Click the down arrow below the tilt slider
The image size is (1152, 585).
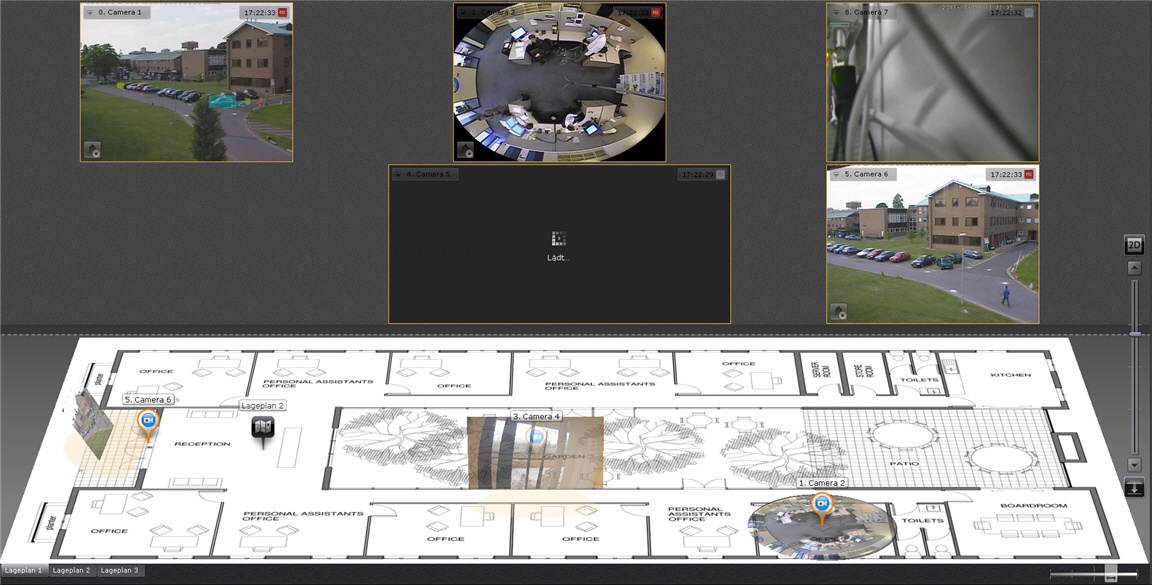[x=1134, y=464]
